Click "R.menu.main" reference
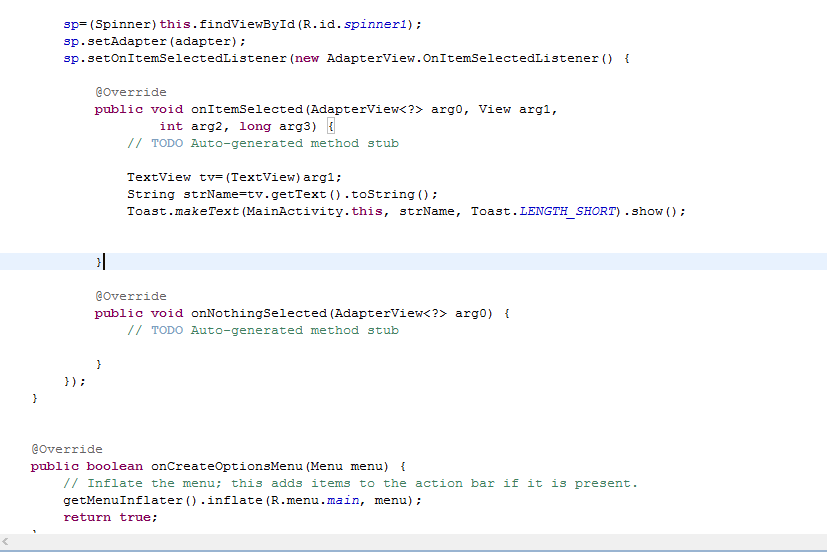 [315, 500]
